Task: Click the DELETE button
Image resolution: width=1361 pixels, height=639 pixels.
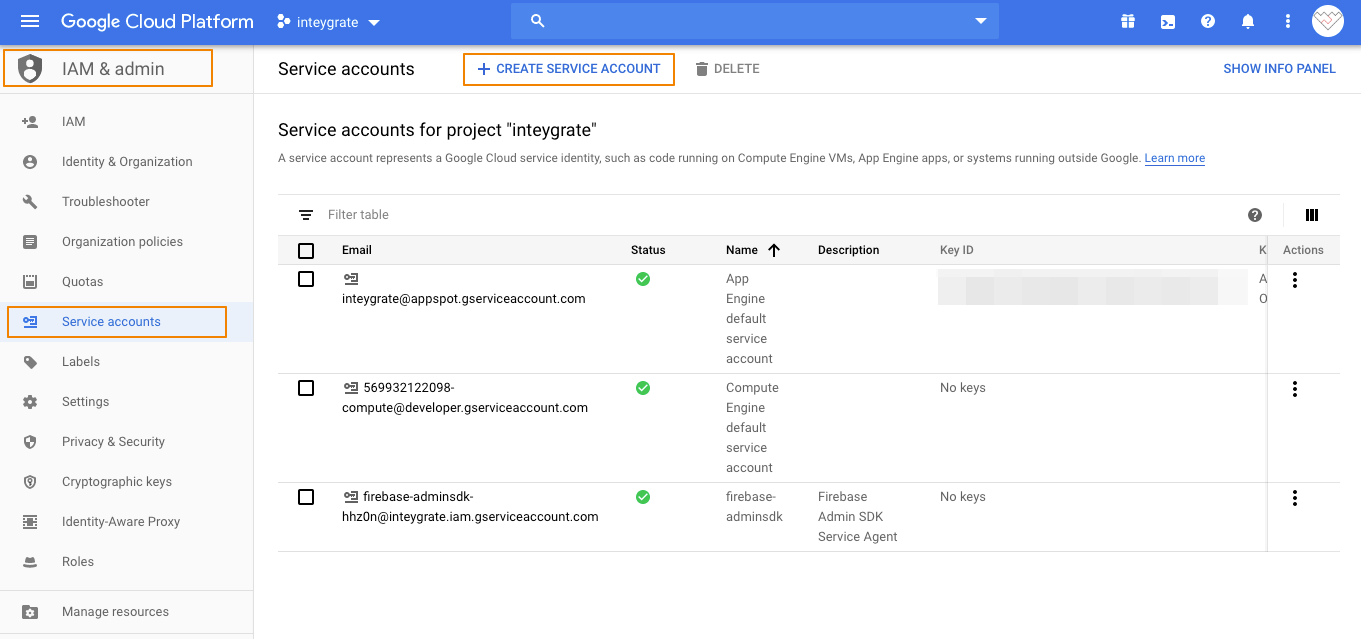Action: pyautogui.click(x=727, y=69)
